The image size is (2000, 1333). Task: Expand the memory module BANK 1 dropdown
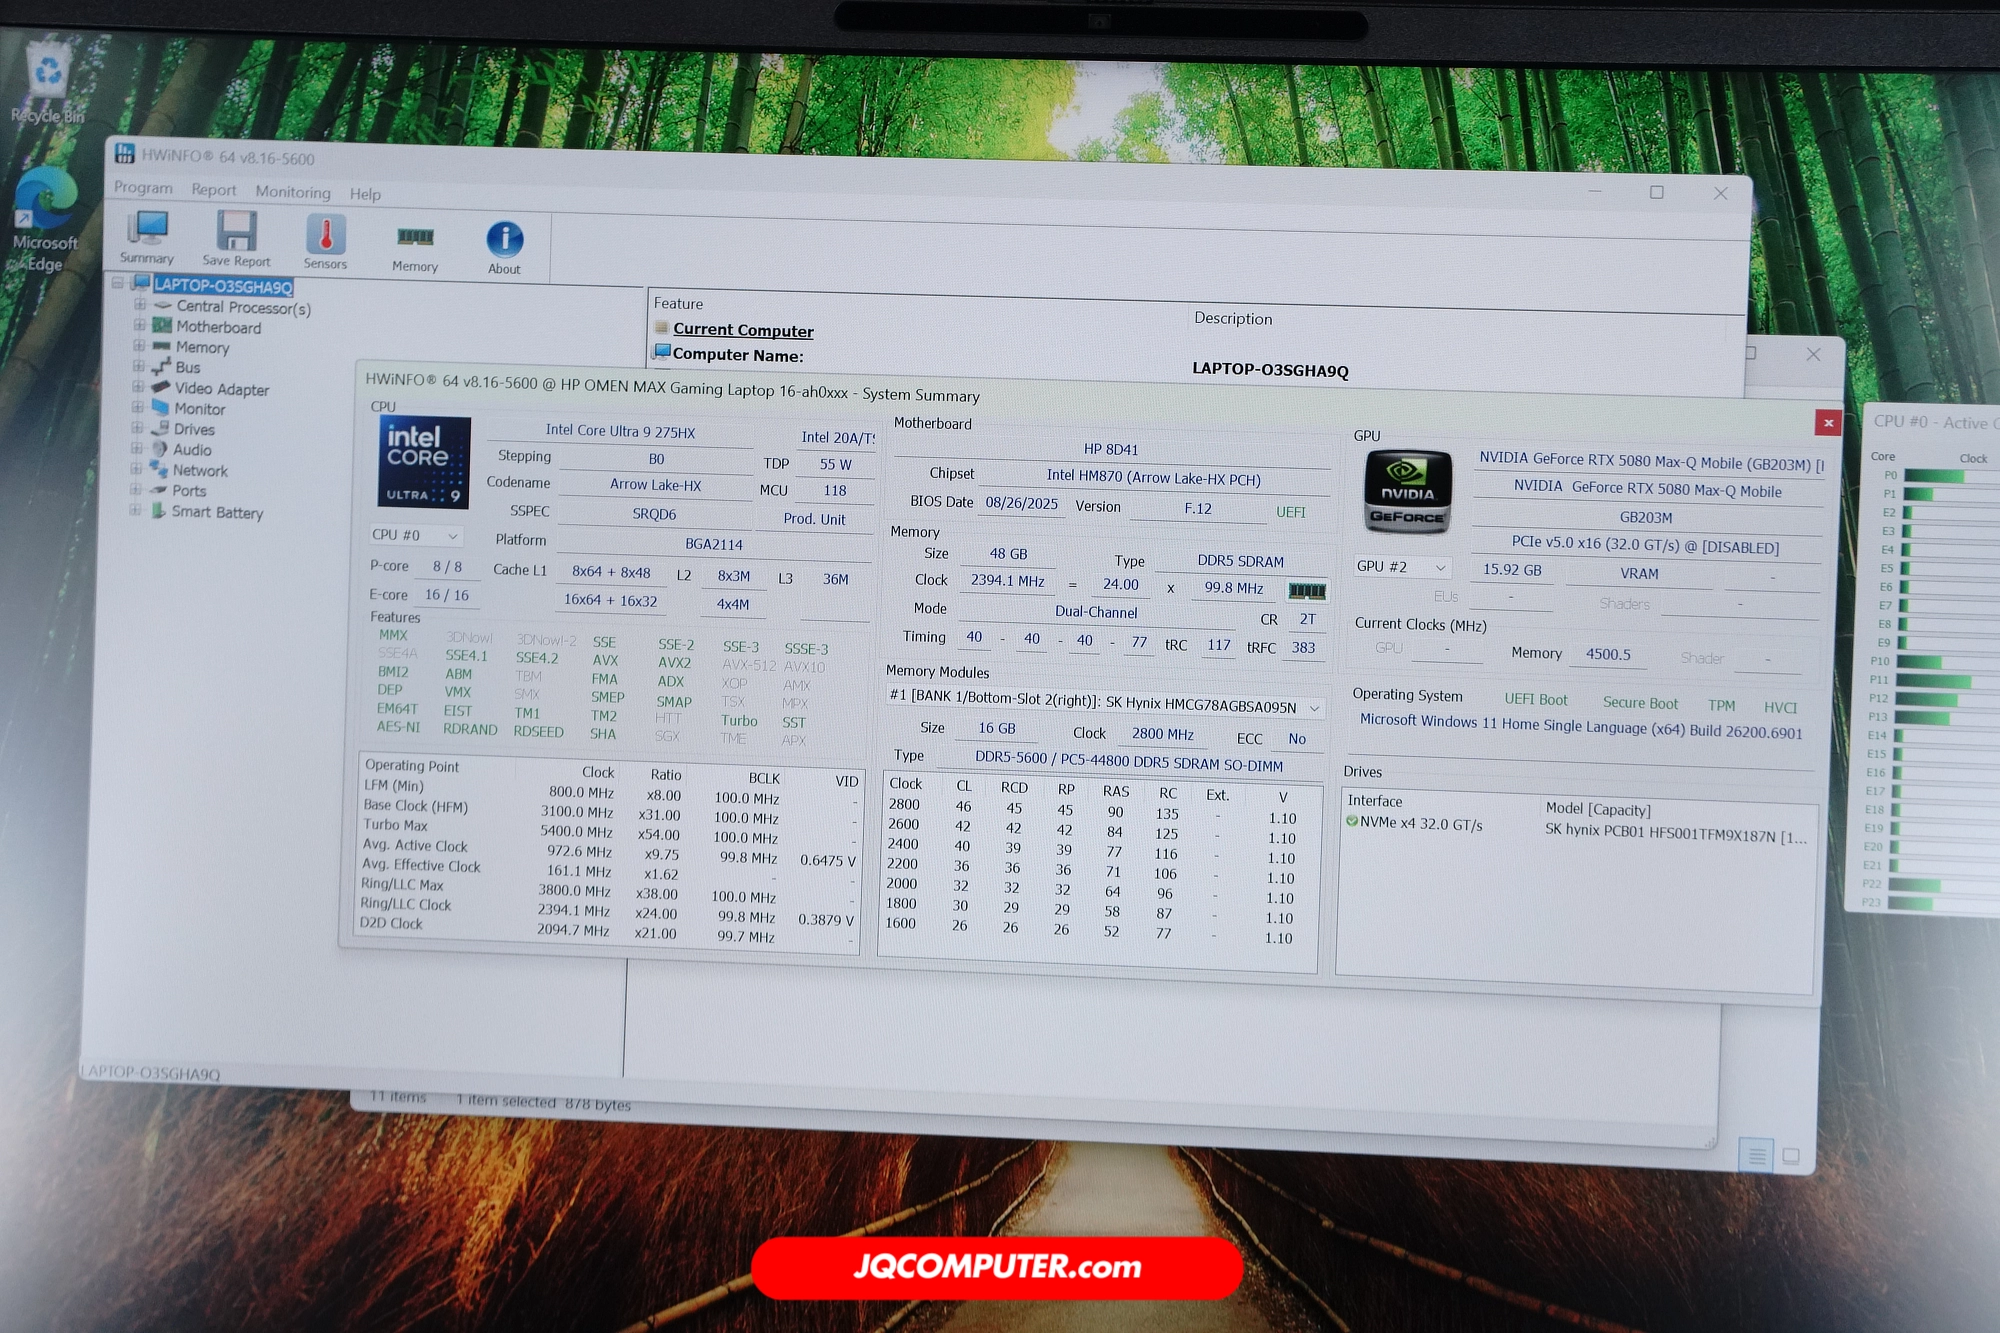tap(1313, 708)
